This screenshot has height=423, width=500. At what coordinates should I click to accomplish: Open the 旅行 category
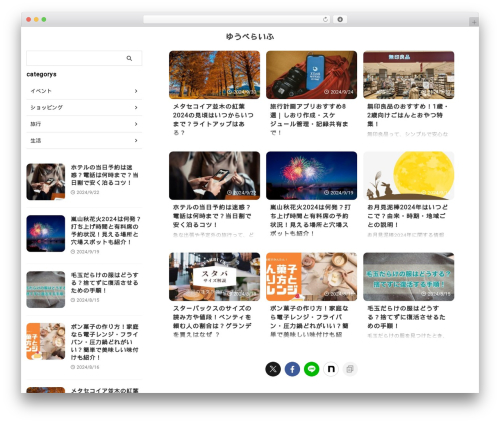tap(84, 124)
